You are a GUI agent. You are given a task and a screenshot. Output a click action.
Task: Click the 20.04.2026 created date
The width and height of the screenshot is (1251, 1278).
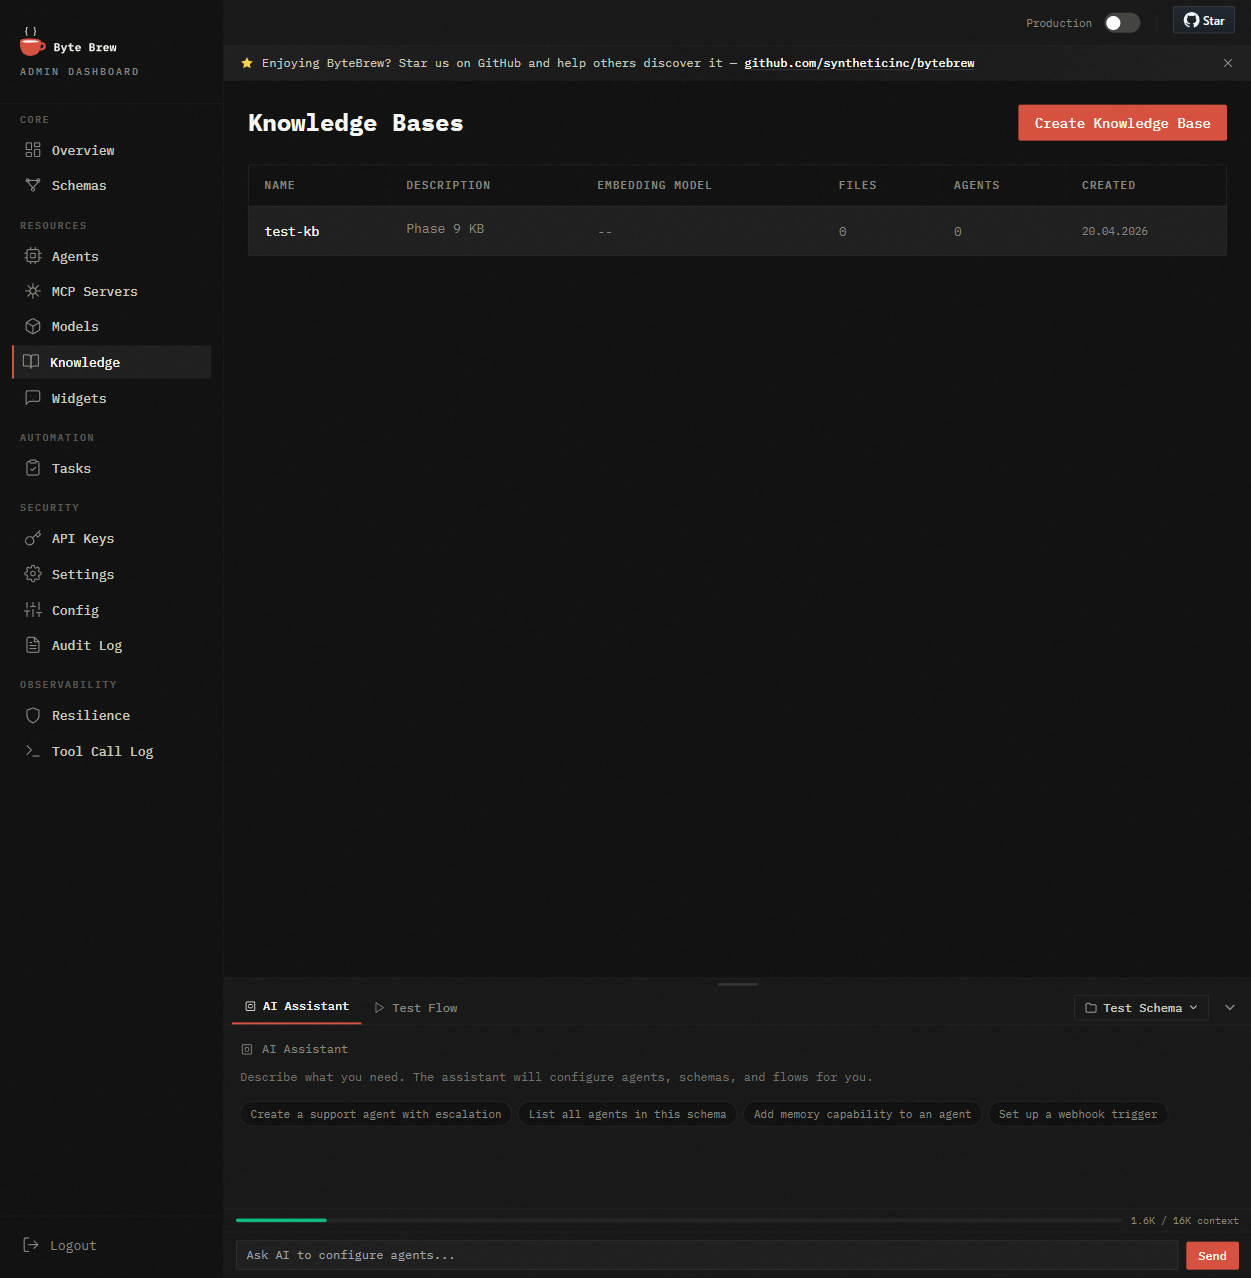pyautogui.click(x=1115, y=231)
